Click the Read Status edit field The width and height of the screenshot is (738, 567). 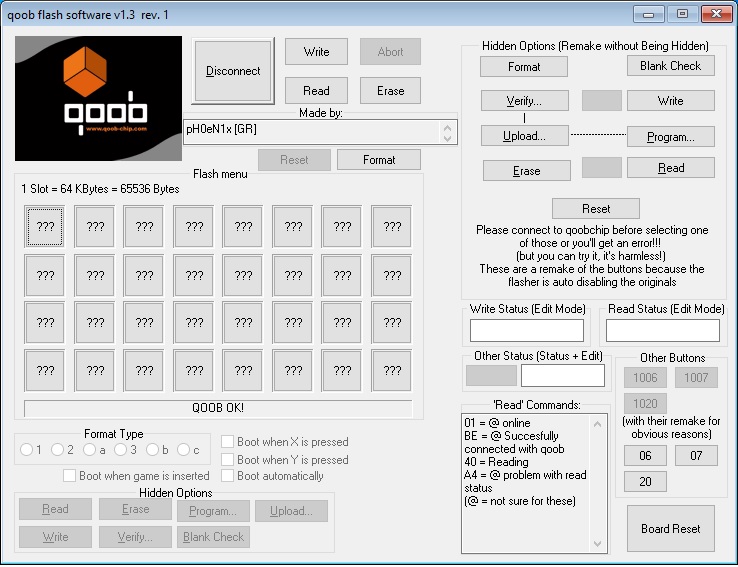(x=663, y=330)
